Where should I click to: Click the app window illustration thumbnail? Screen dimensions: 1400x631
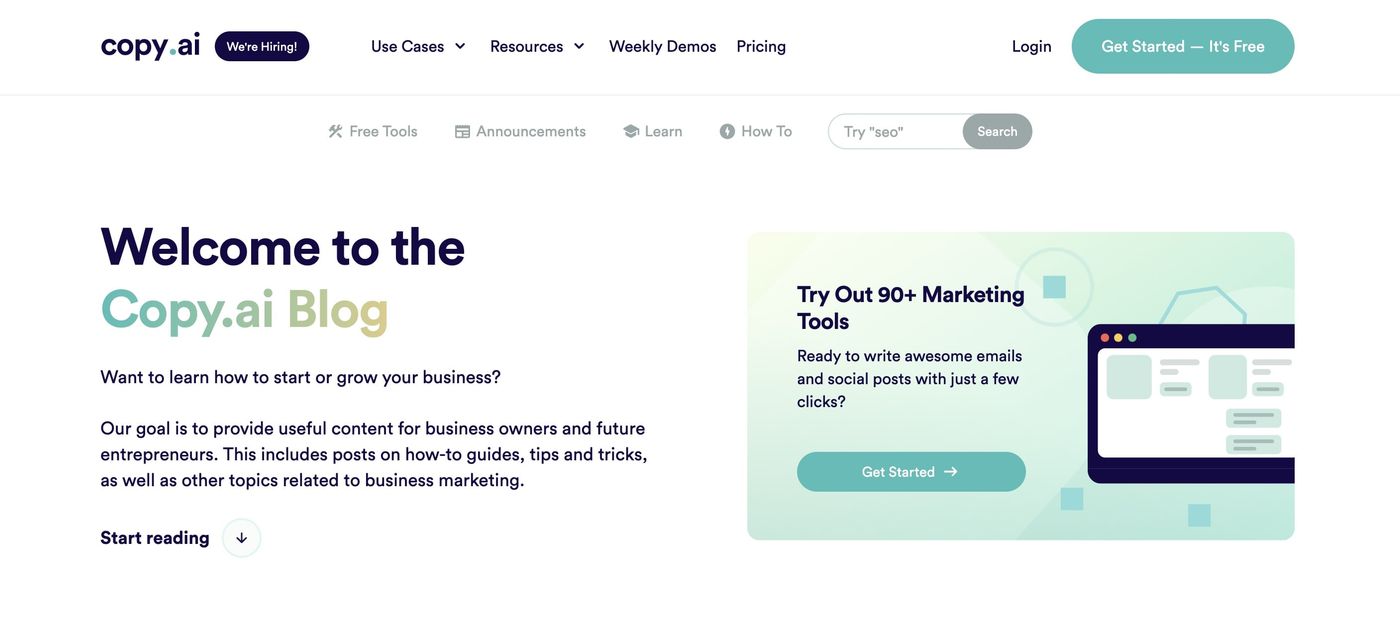(1191, 404)
